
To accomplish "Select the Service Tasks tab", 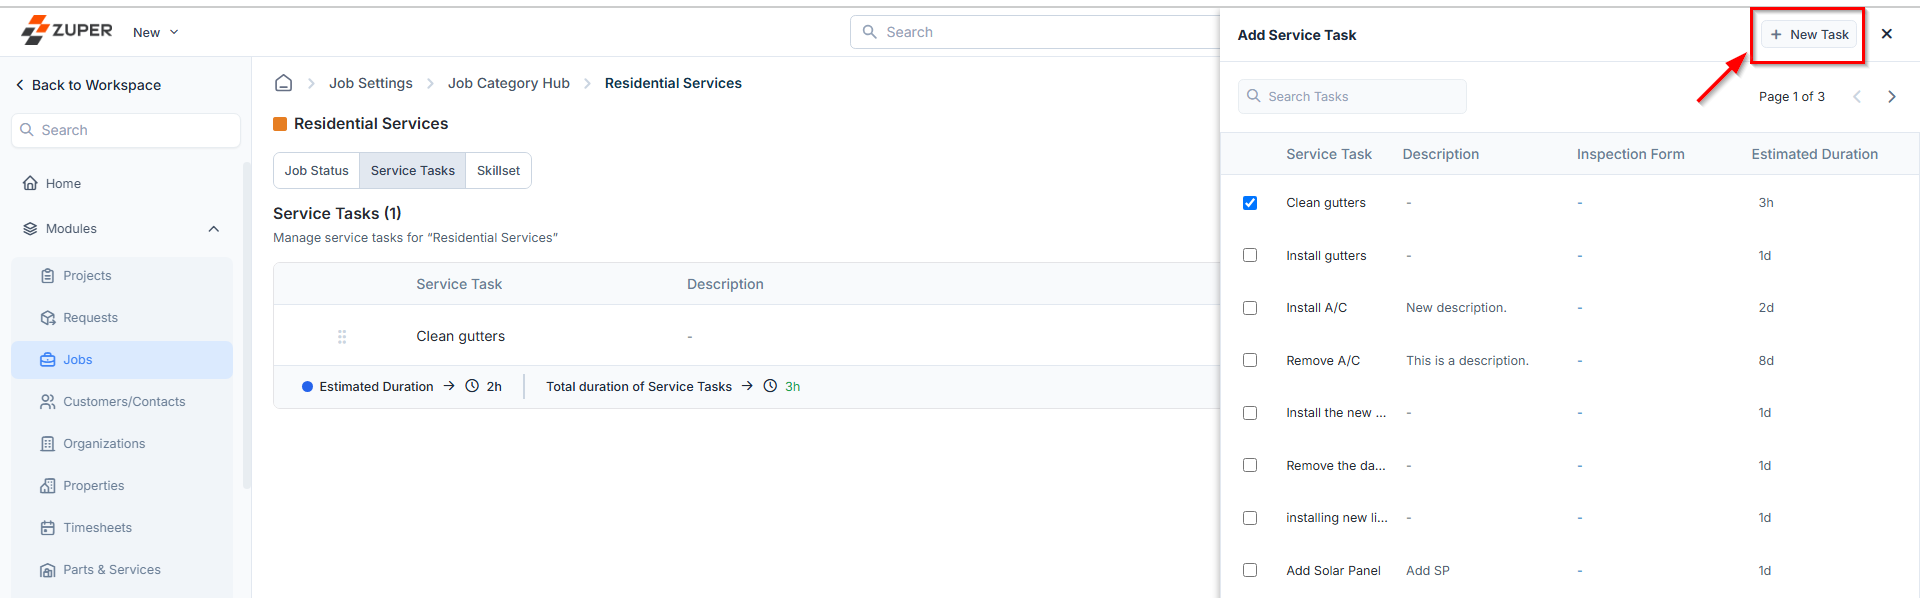I will 413,171.
